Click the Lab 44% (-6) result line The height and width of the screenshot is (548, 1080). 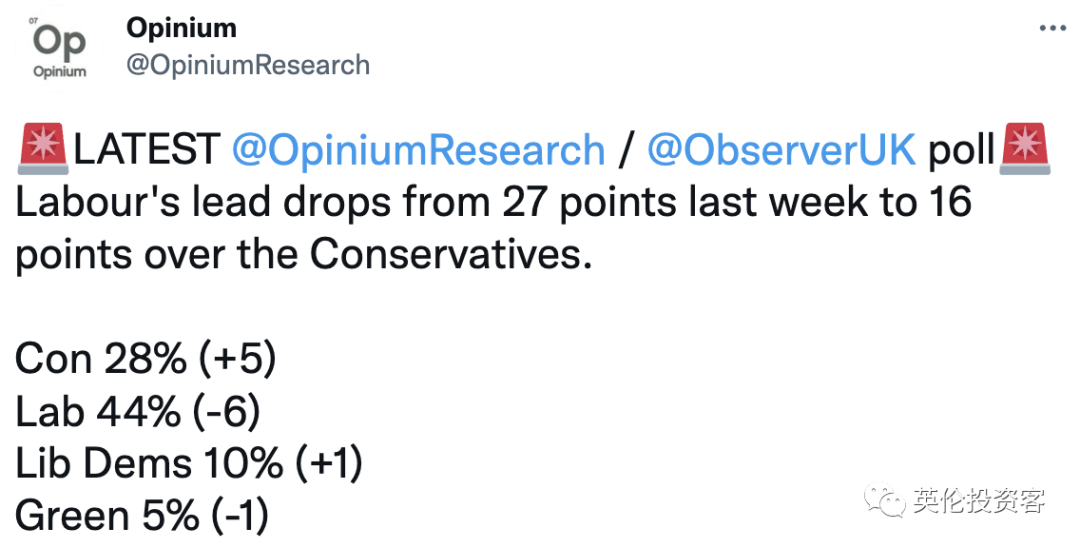(x=138, y=412)
